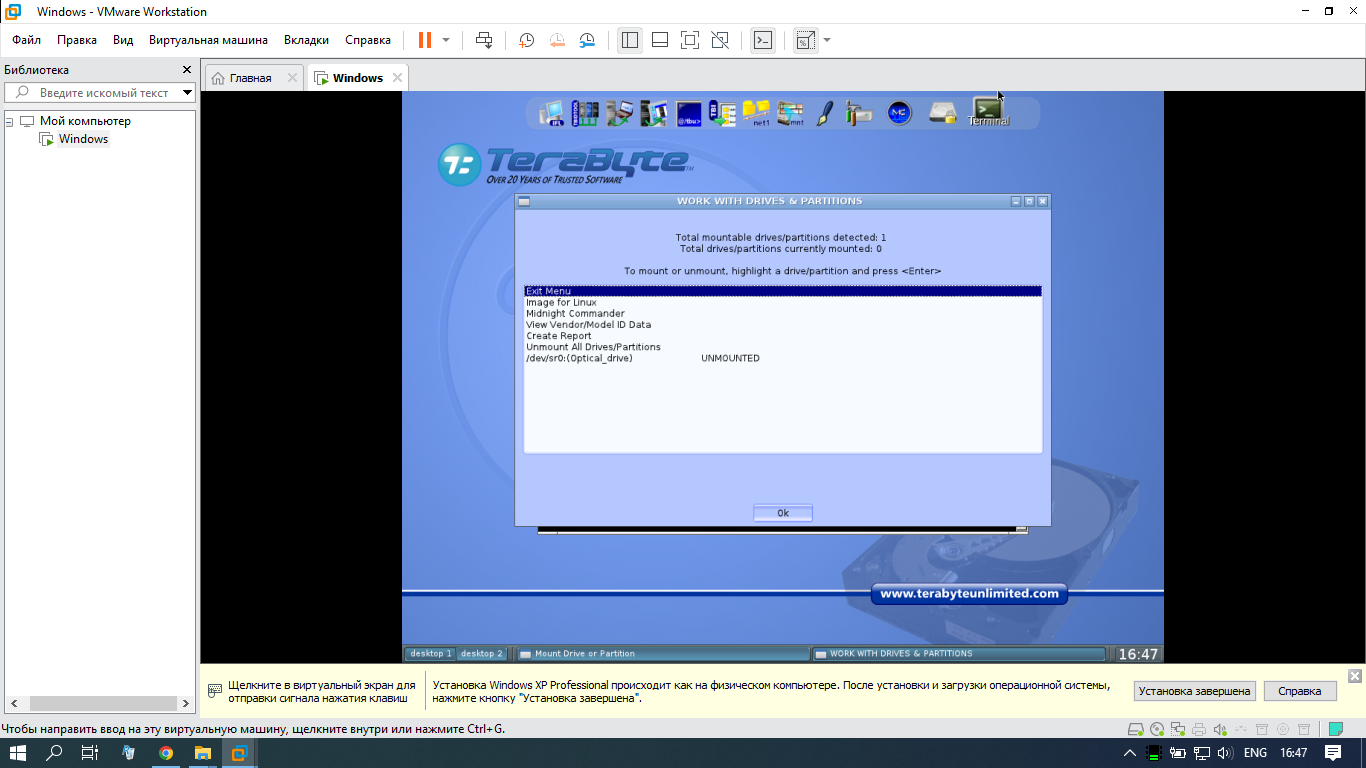1366x768 pixels.
Task: Toggle the thumbnail bar view
Action: tap(660, 40)
